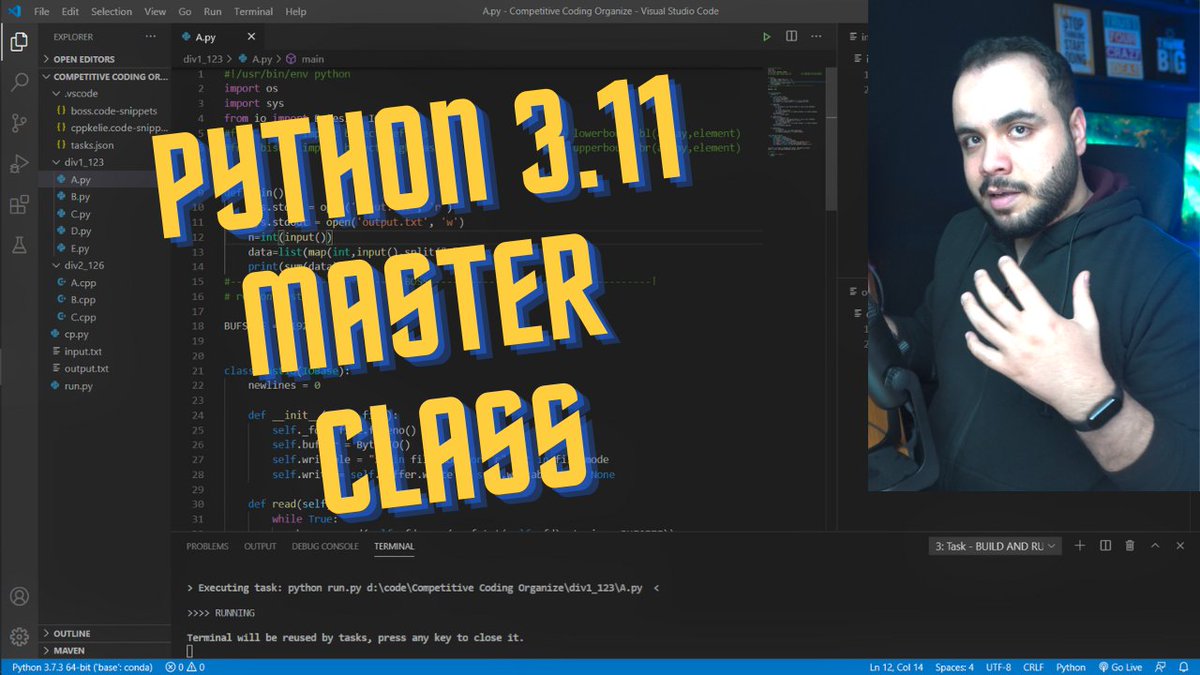Kill terminal with trash icon
The height and width of the screenshot is (675, 1200).
pyautogui.click(x=1130, y=546)
